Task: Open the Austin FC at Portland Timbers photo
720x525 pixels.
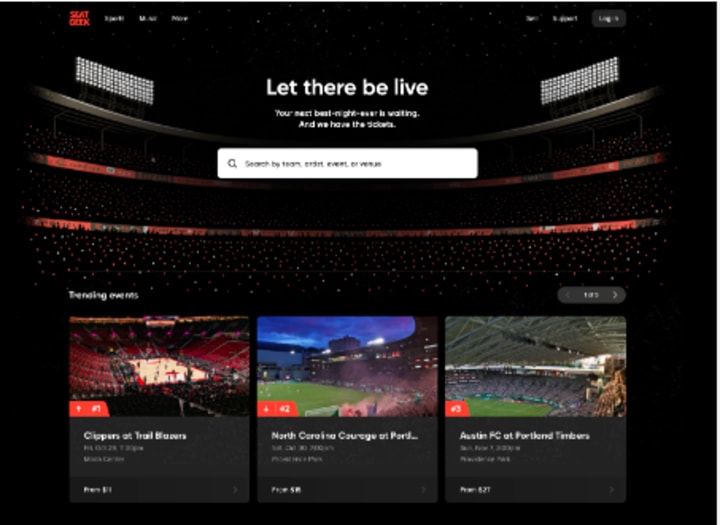Action: pyautogui.click(x=535, y=366)
